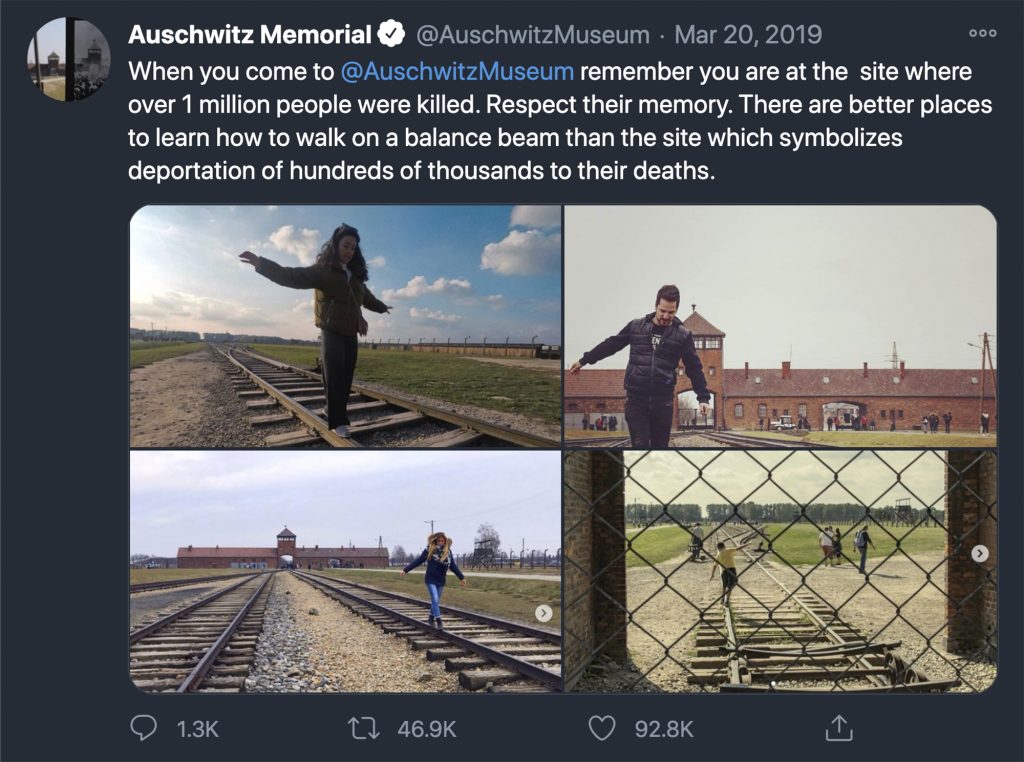Follow the @AuschwitzMuseum mention in tweet text

pos(457,71)
